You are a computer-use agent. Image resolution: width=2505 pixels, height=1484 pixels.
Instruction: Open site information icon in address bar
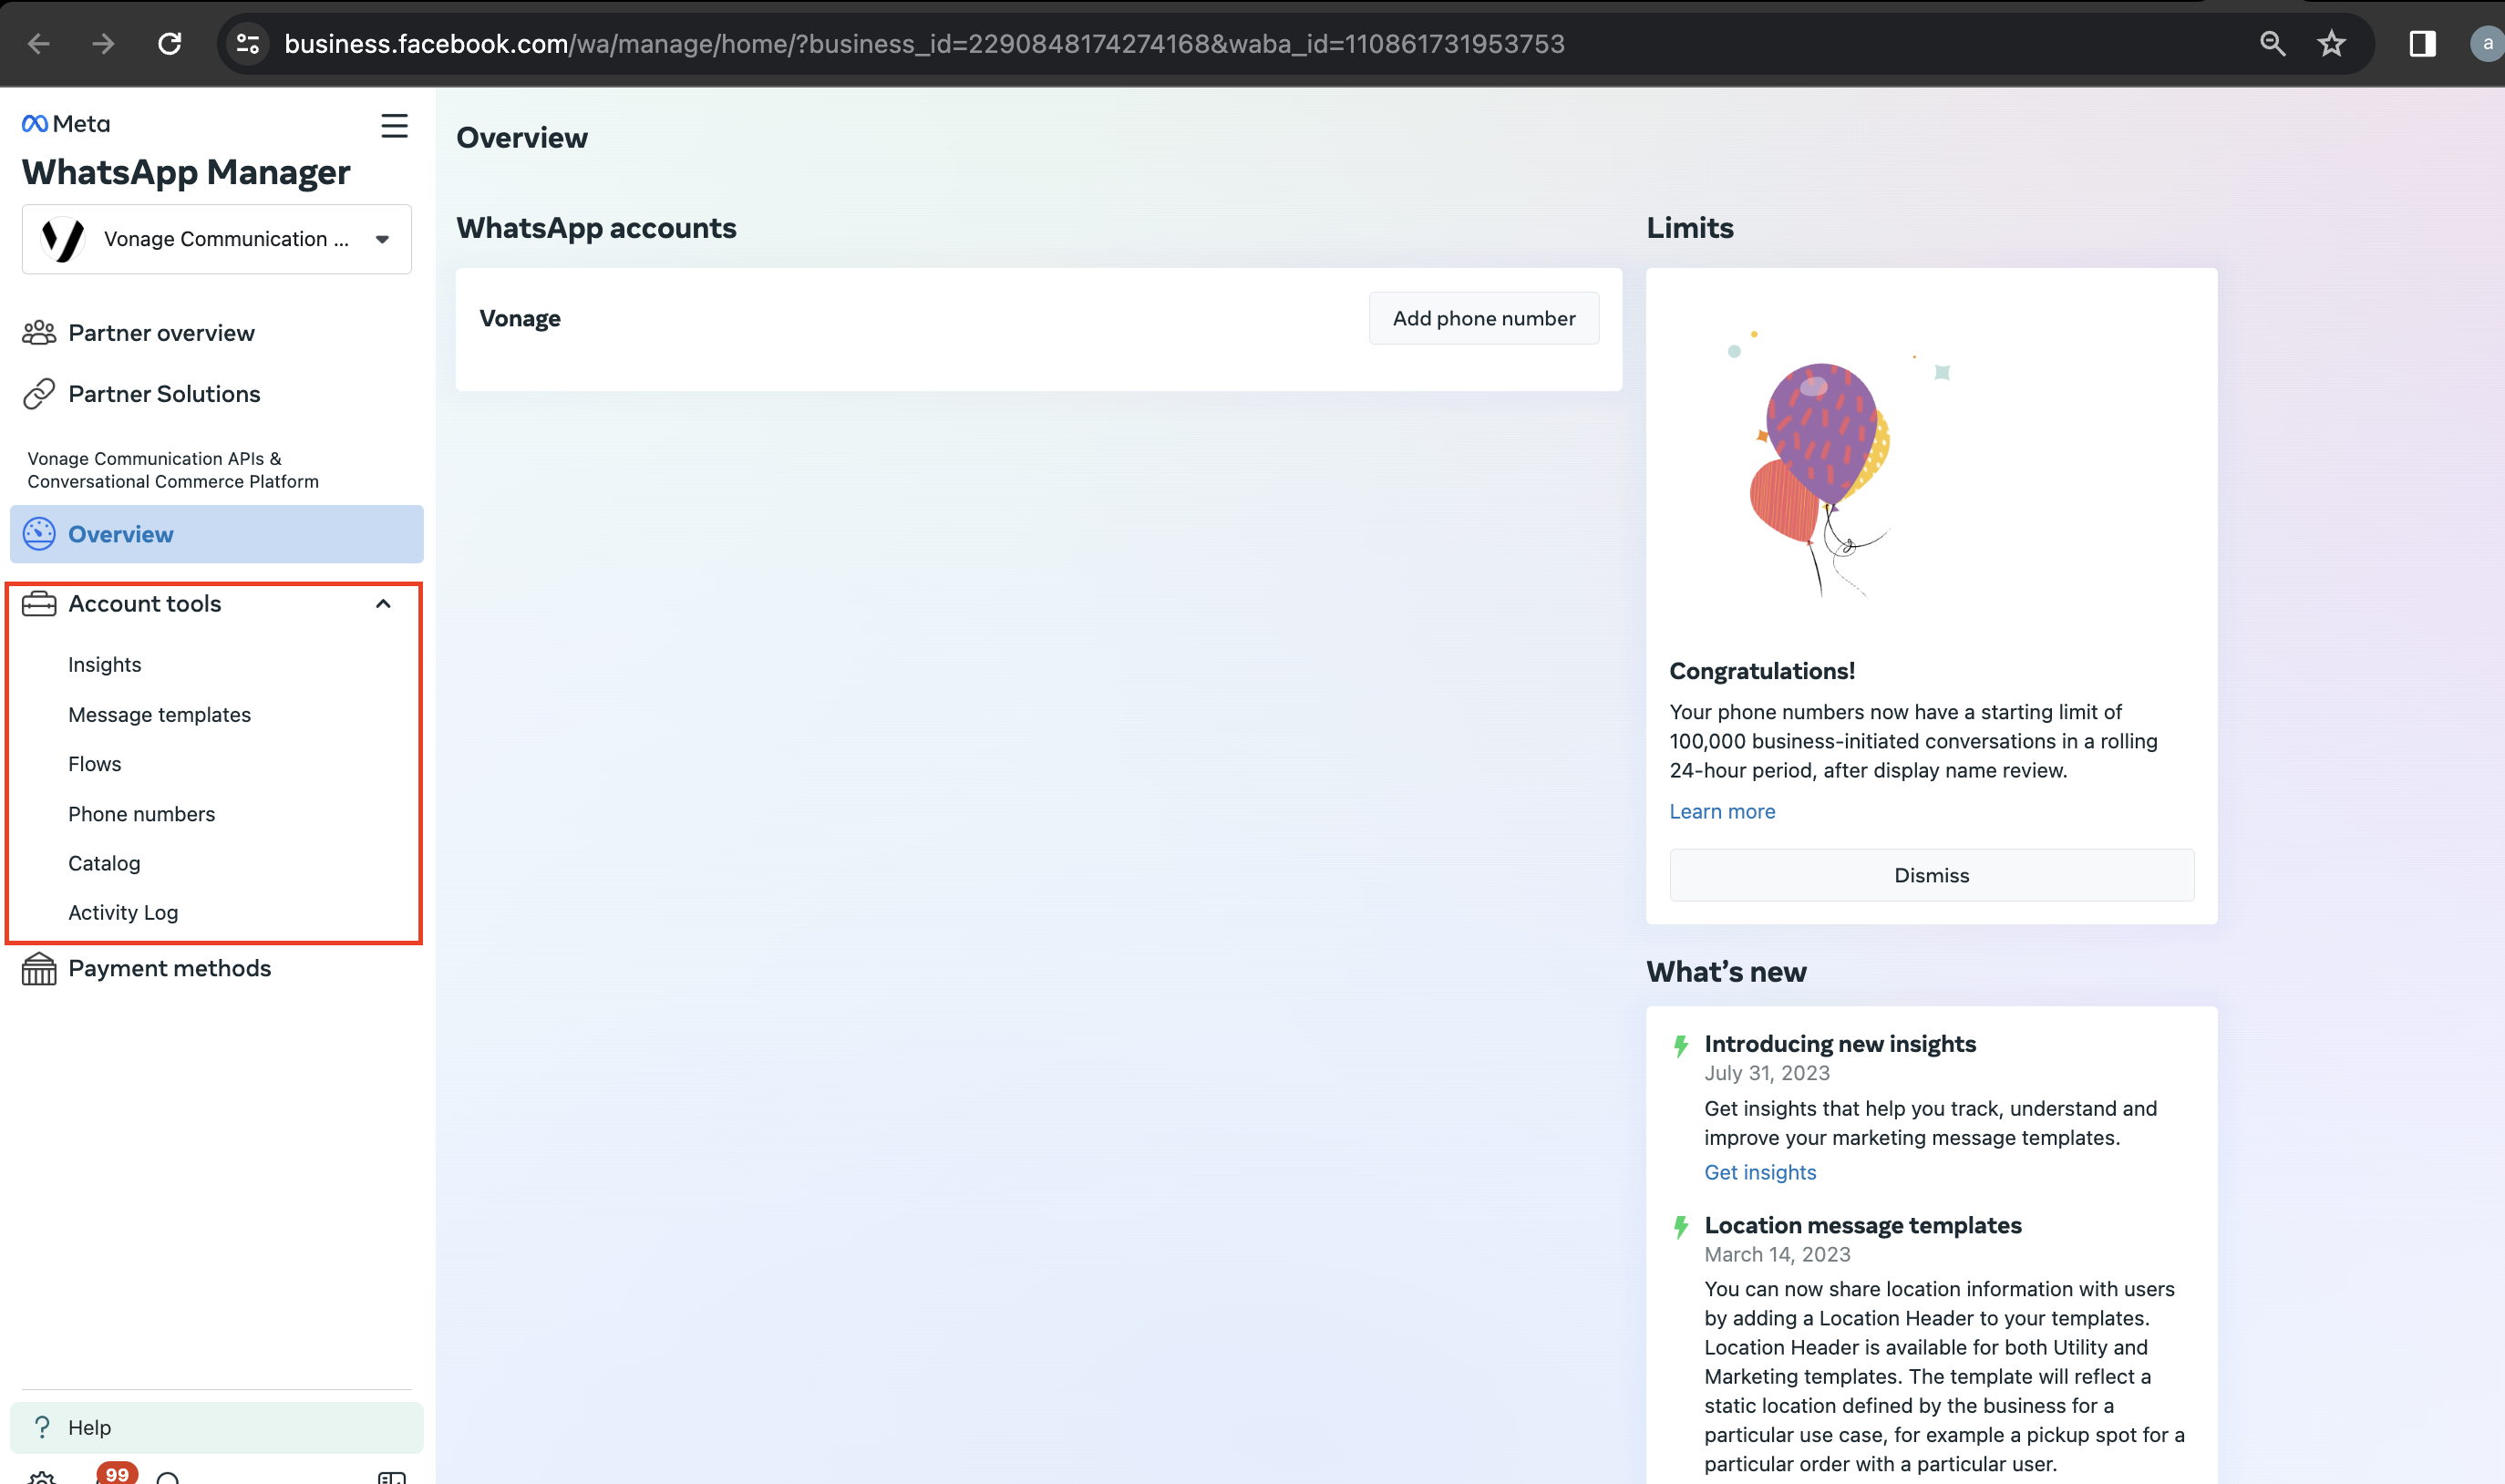(248, 43)
